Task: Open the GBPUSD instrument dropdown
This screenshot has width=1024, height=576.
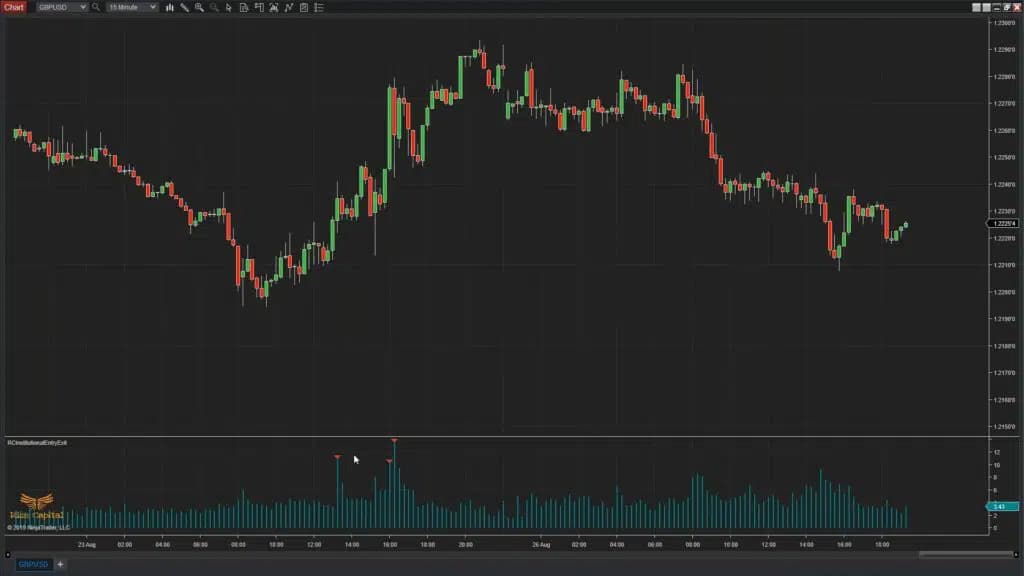Action: (x=55, y=7)
